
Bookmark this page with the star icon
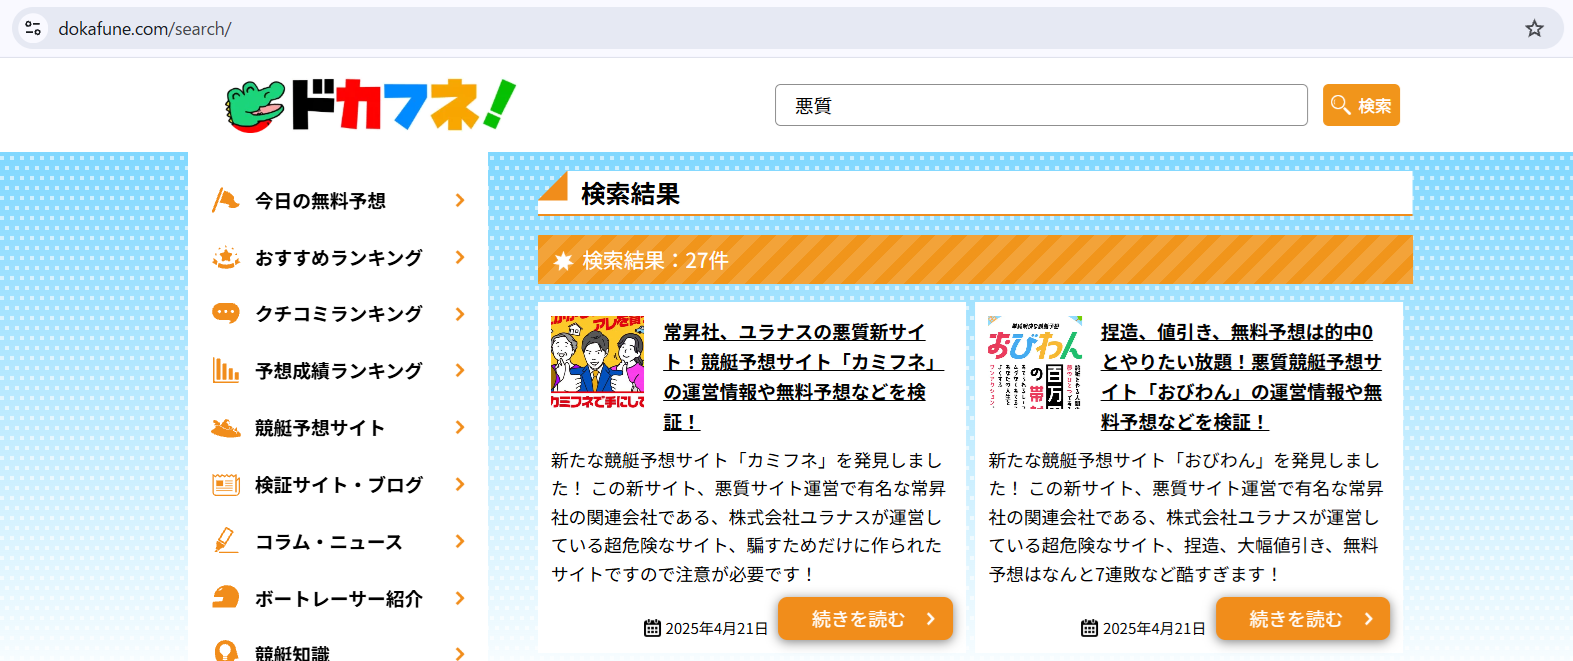pyautogui.click(x=1534, y=29)
